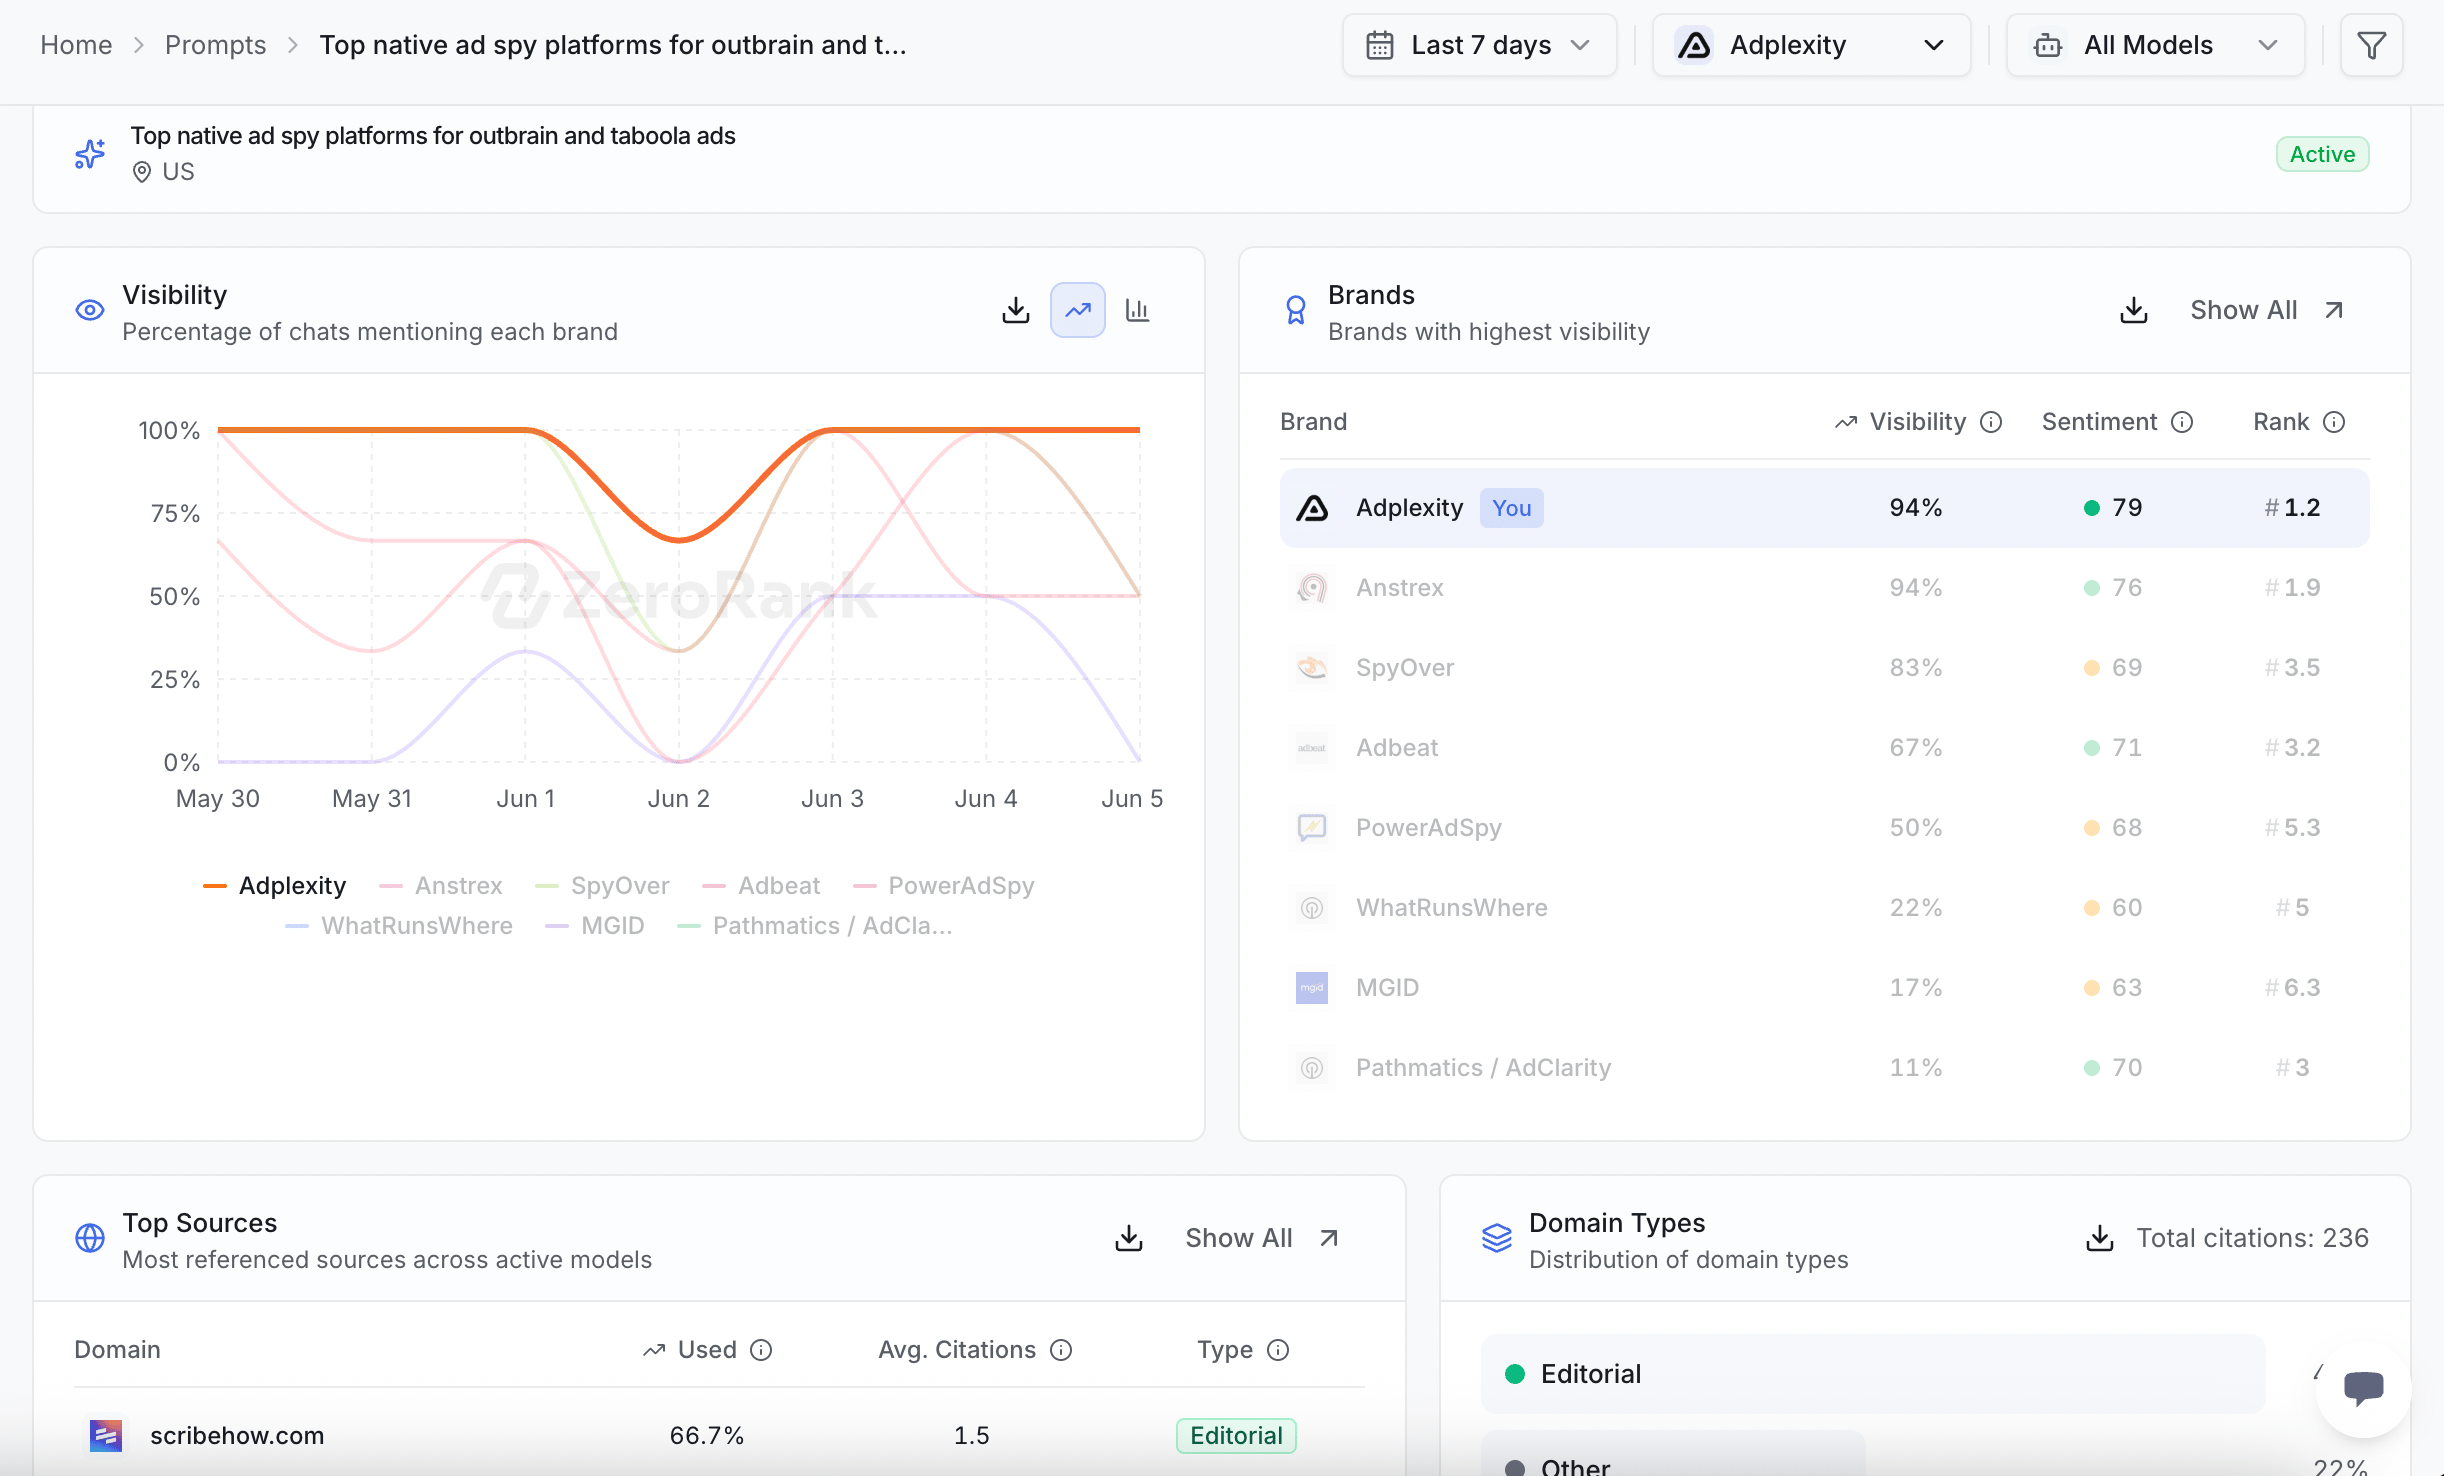2444x1476 pixels.
Task: Select the Other domain type bar
Action: [1672, 1454]
